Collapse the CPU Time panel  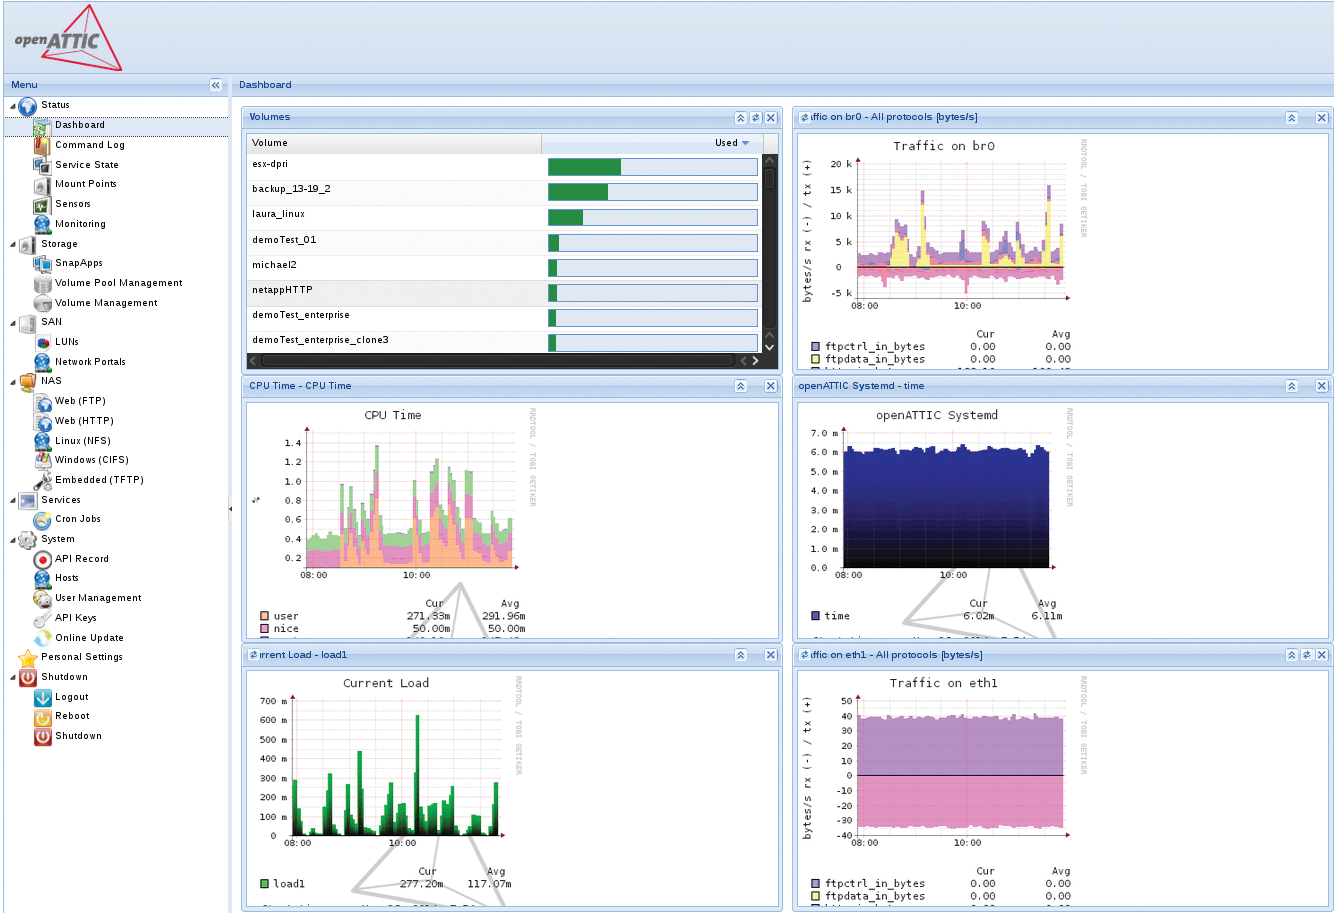point(741,386)
